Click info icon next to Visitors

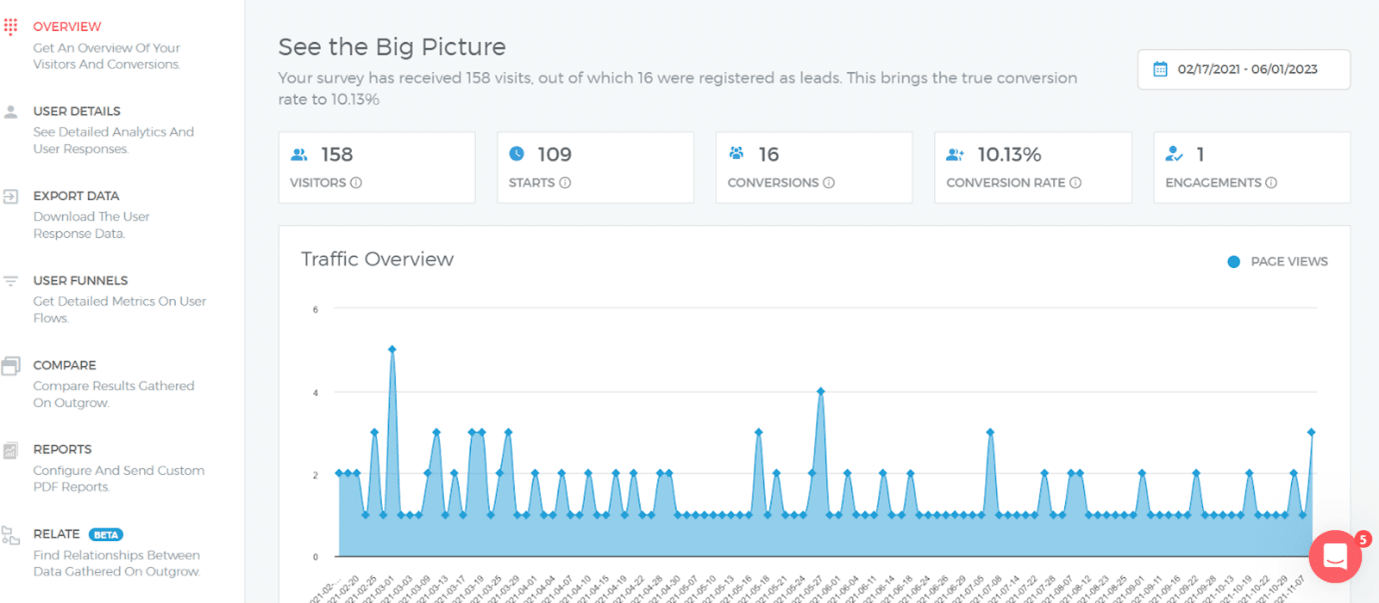tap(356, 183)
